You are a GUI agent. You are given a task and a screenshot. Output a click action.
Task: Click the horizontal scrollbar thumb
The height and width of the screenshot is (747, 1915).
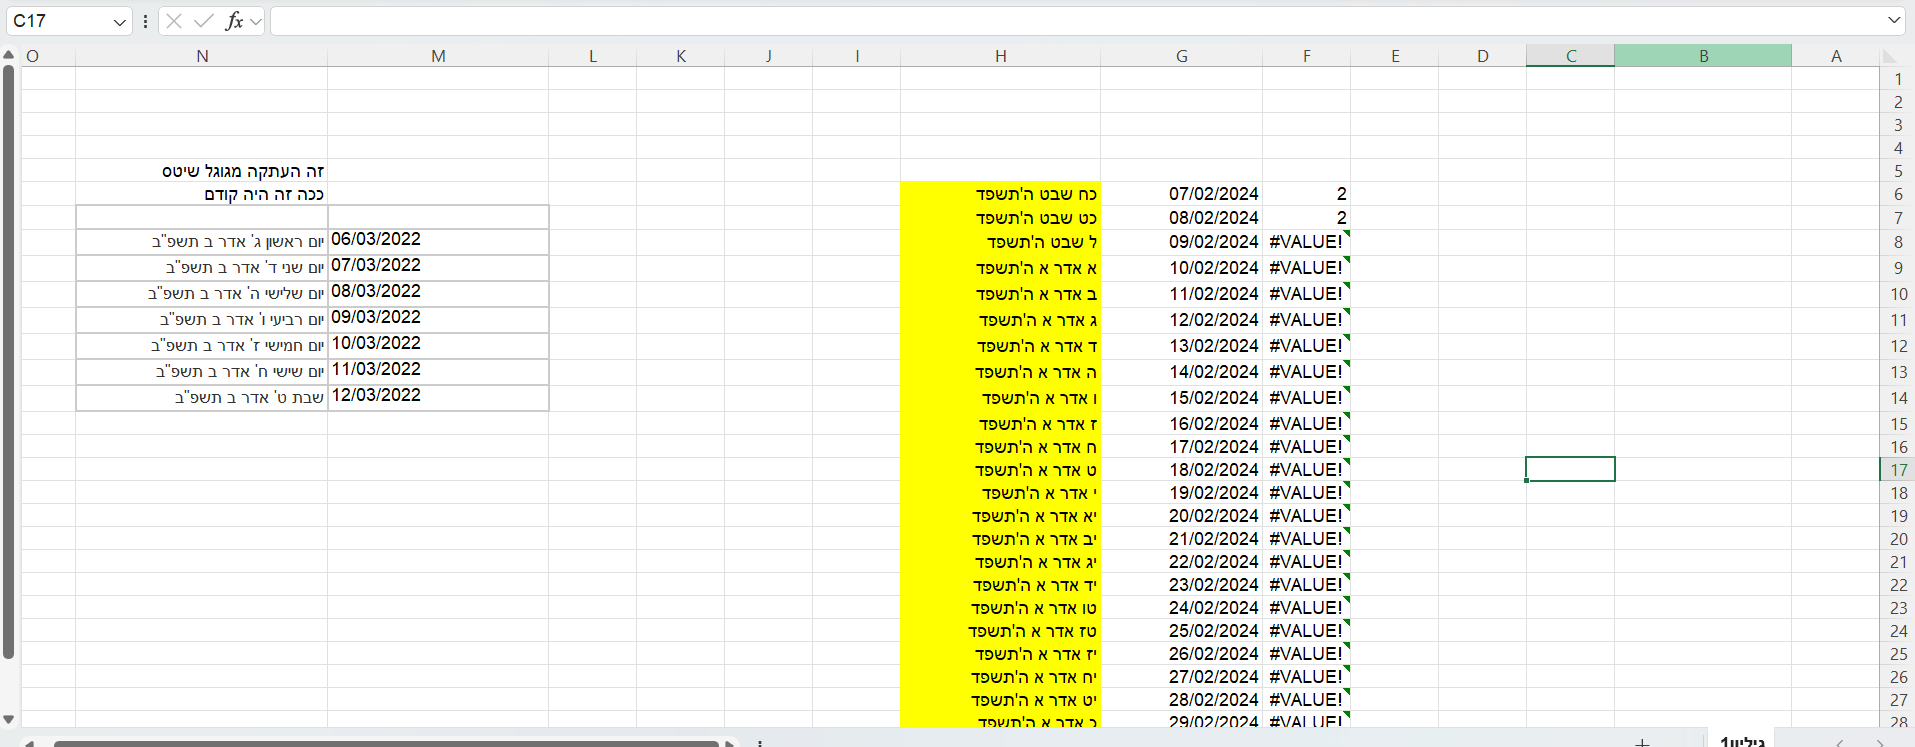pyautogui.click(x=386, y=743)
